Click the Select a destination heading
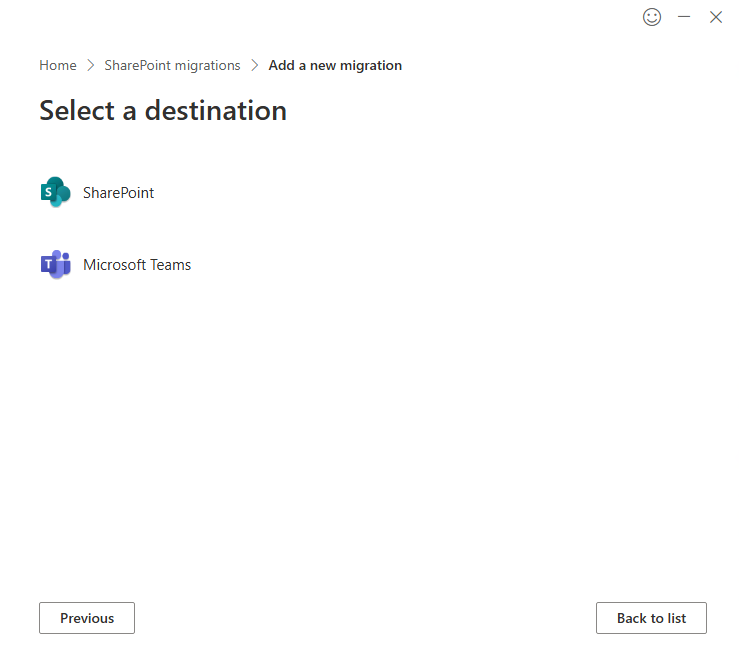Screen dimensions: 739x654 [163, 110]
